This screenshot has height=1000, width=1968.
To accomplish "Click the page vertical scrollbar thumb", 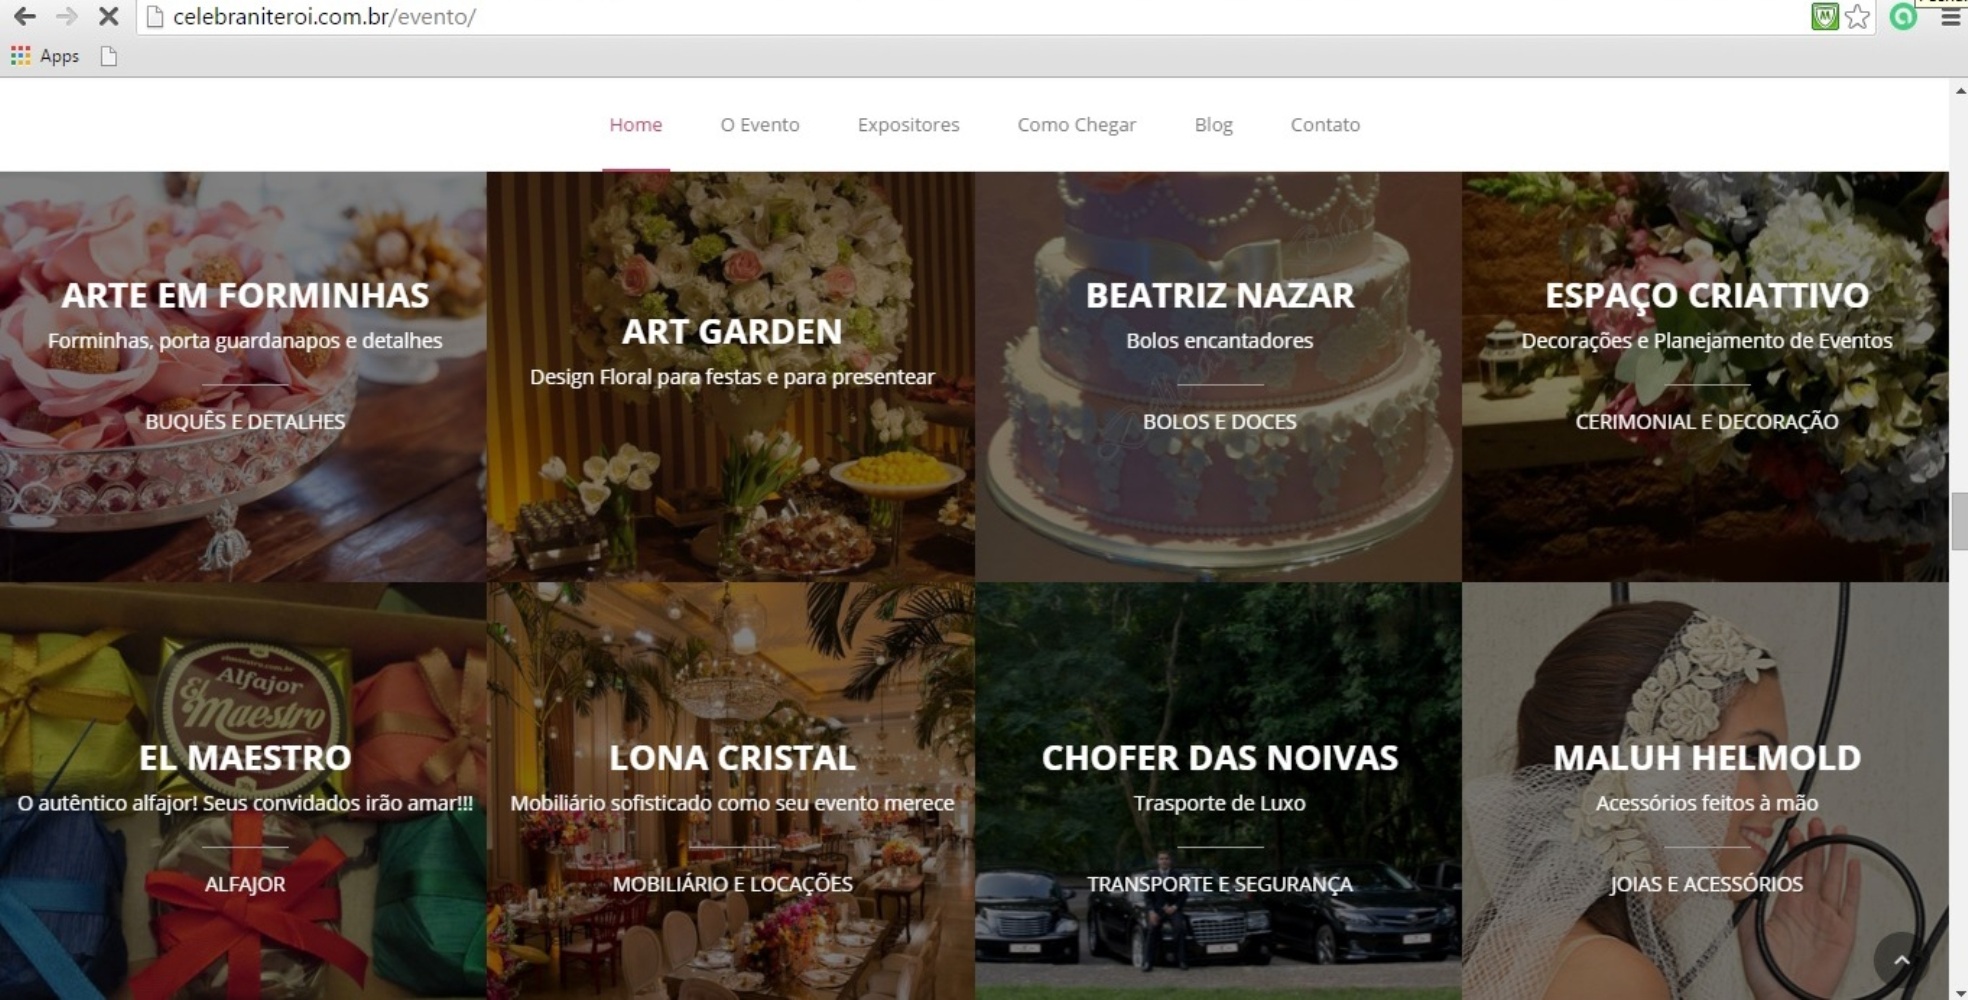I will 1959,521.
